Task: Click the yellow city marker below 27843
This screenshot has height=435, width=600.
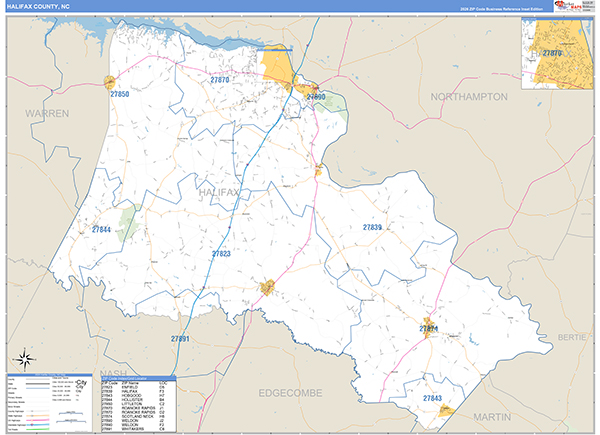Action: point(446,409)
